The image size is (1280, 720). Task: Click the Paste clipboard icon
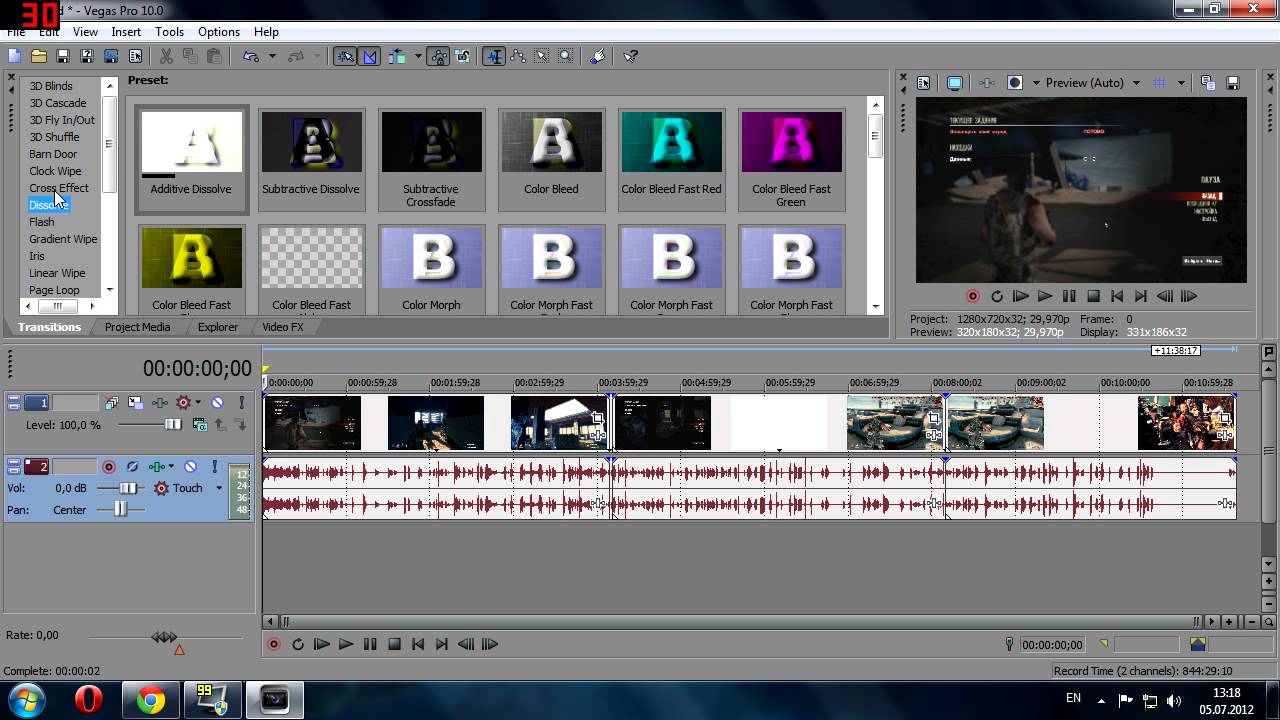[214, 57]
